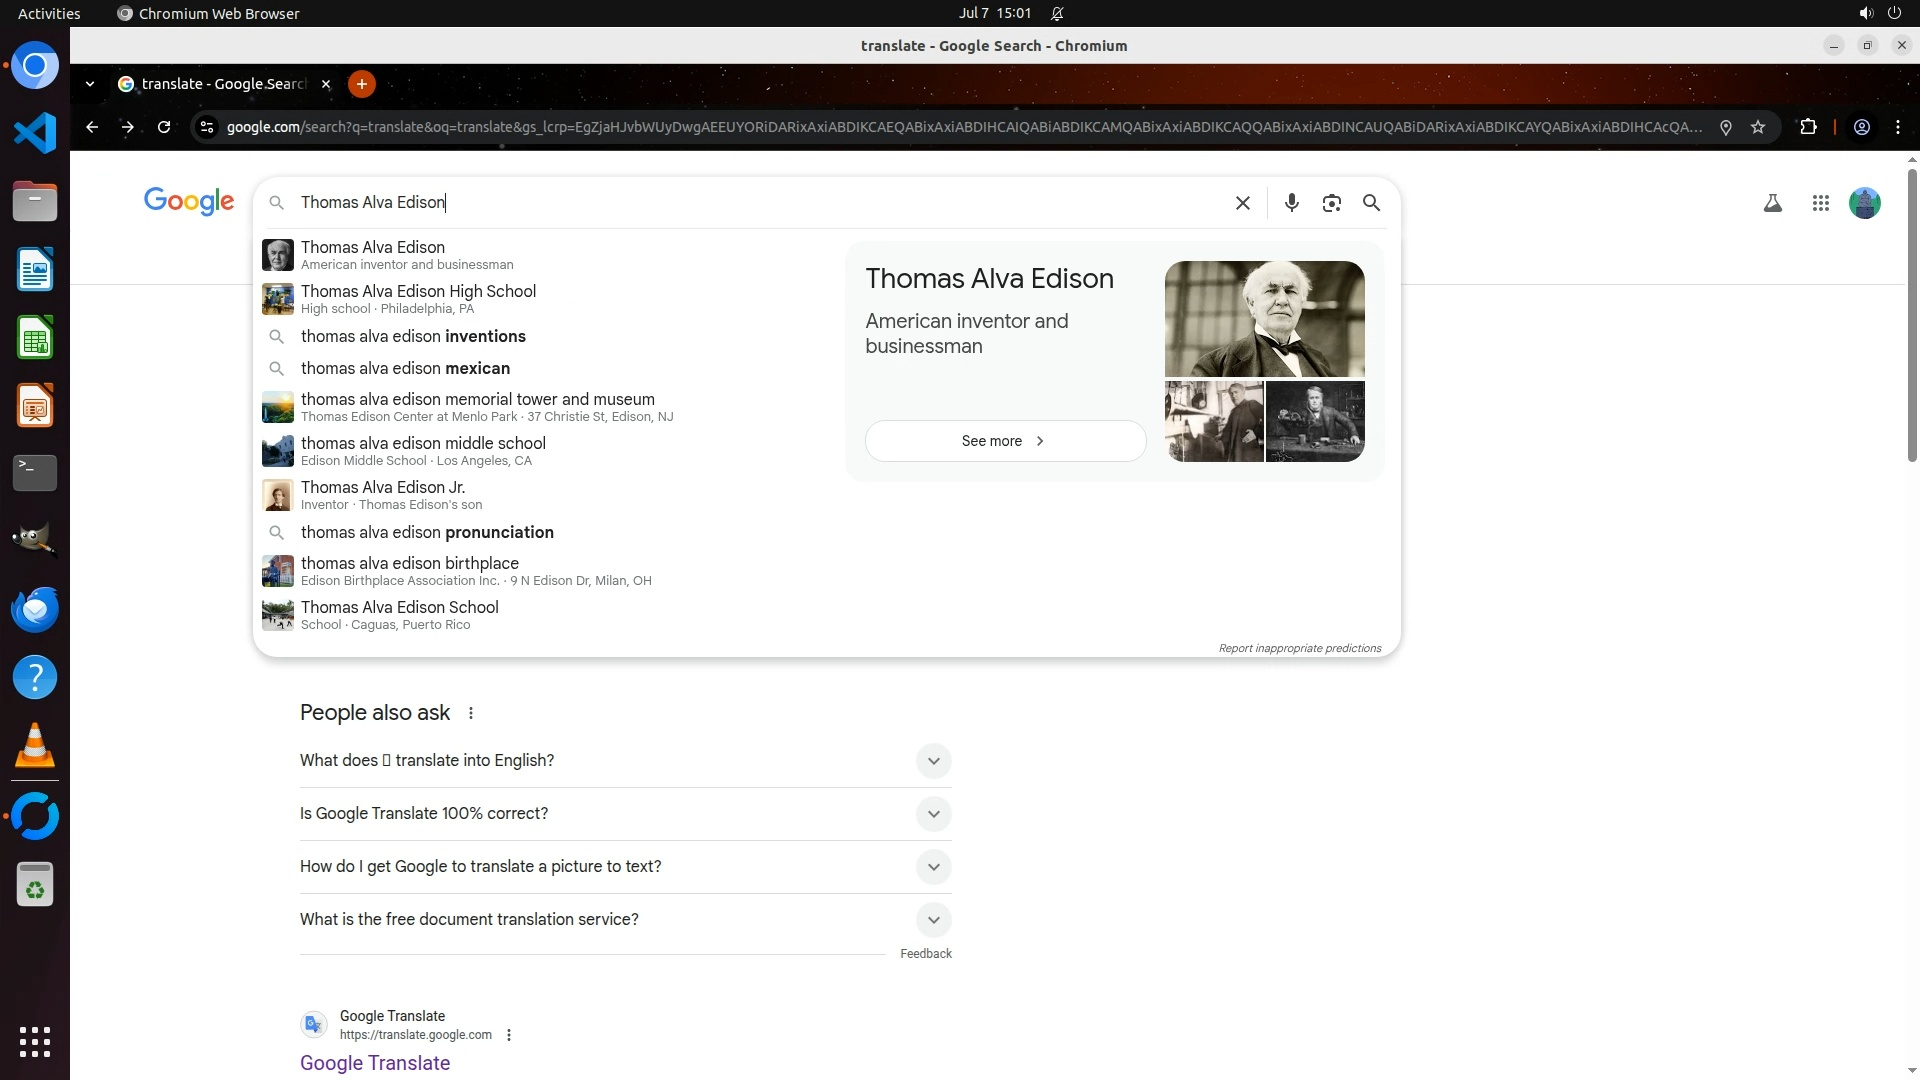Image resolution: width=1920 pixels, height=1080 pixels.
Task: Choose "Thomas Alva Edison Jr." suggestion
Action: pyautogui.click(x=383, y=488)
